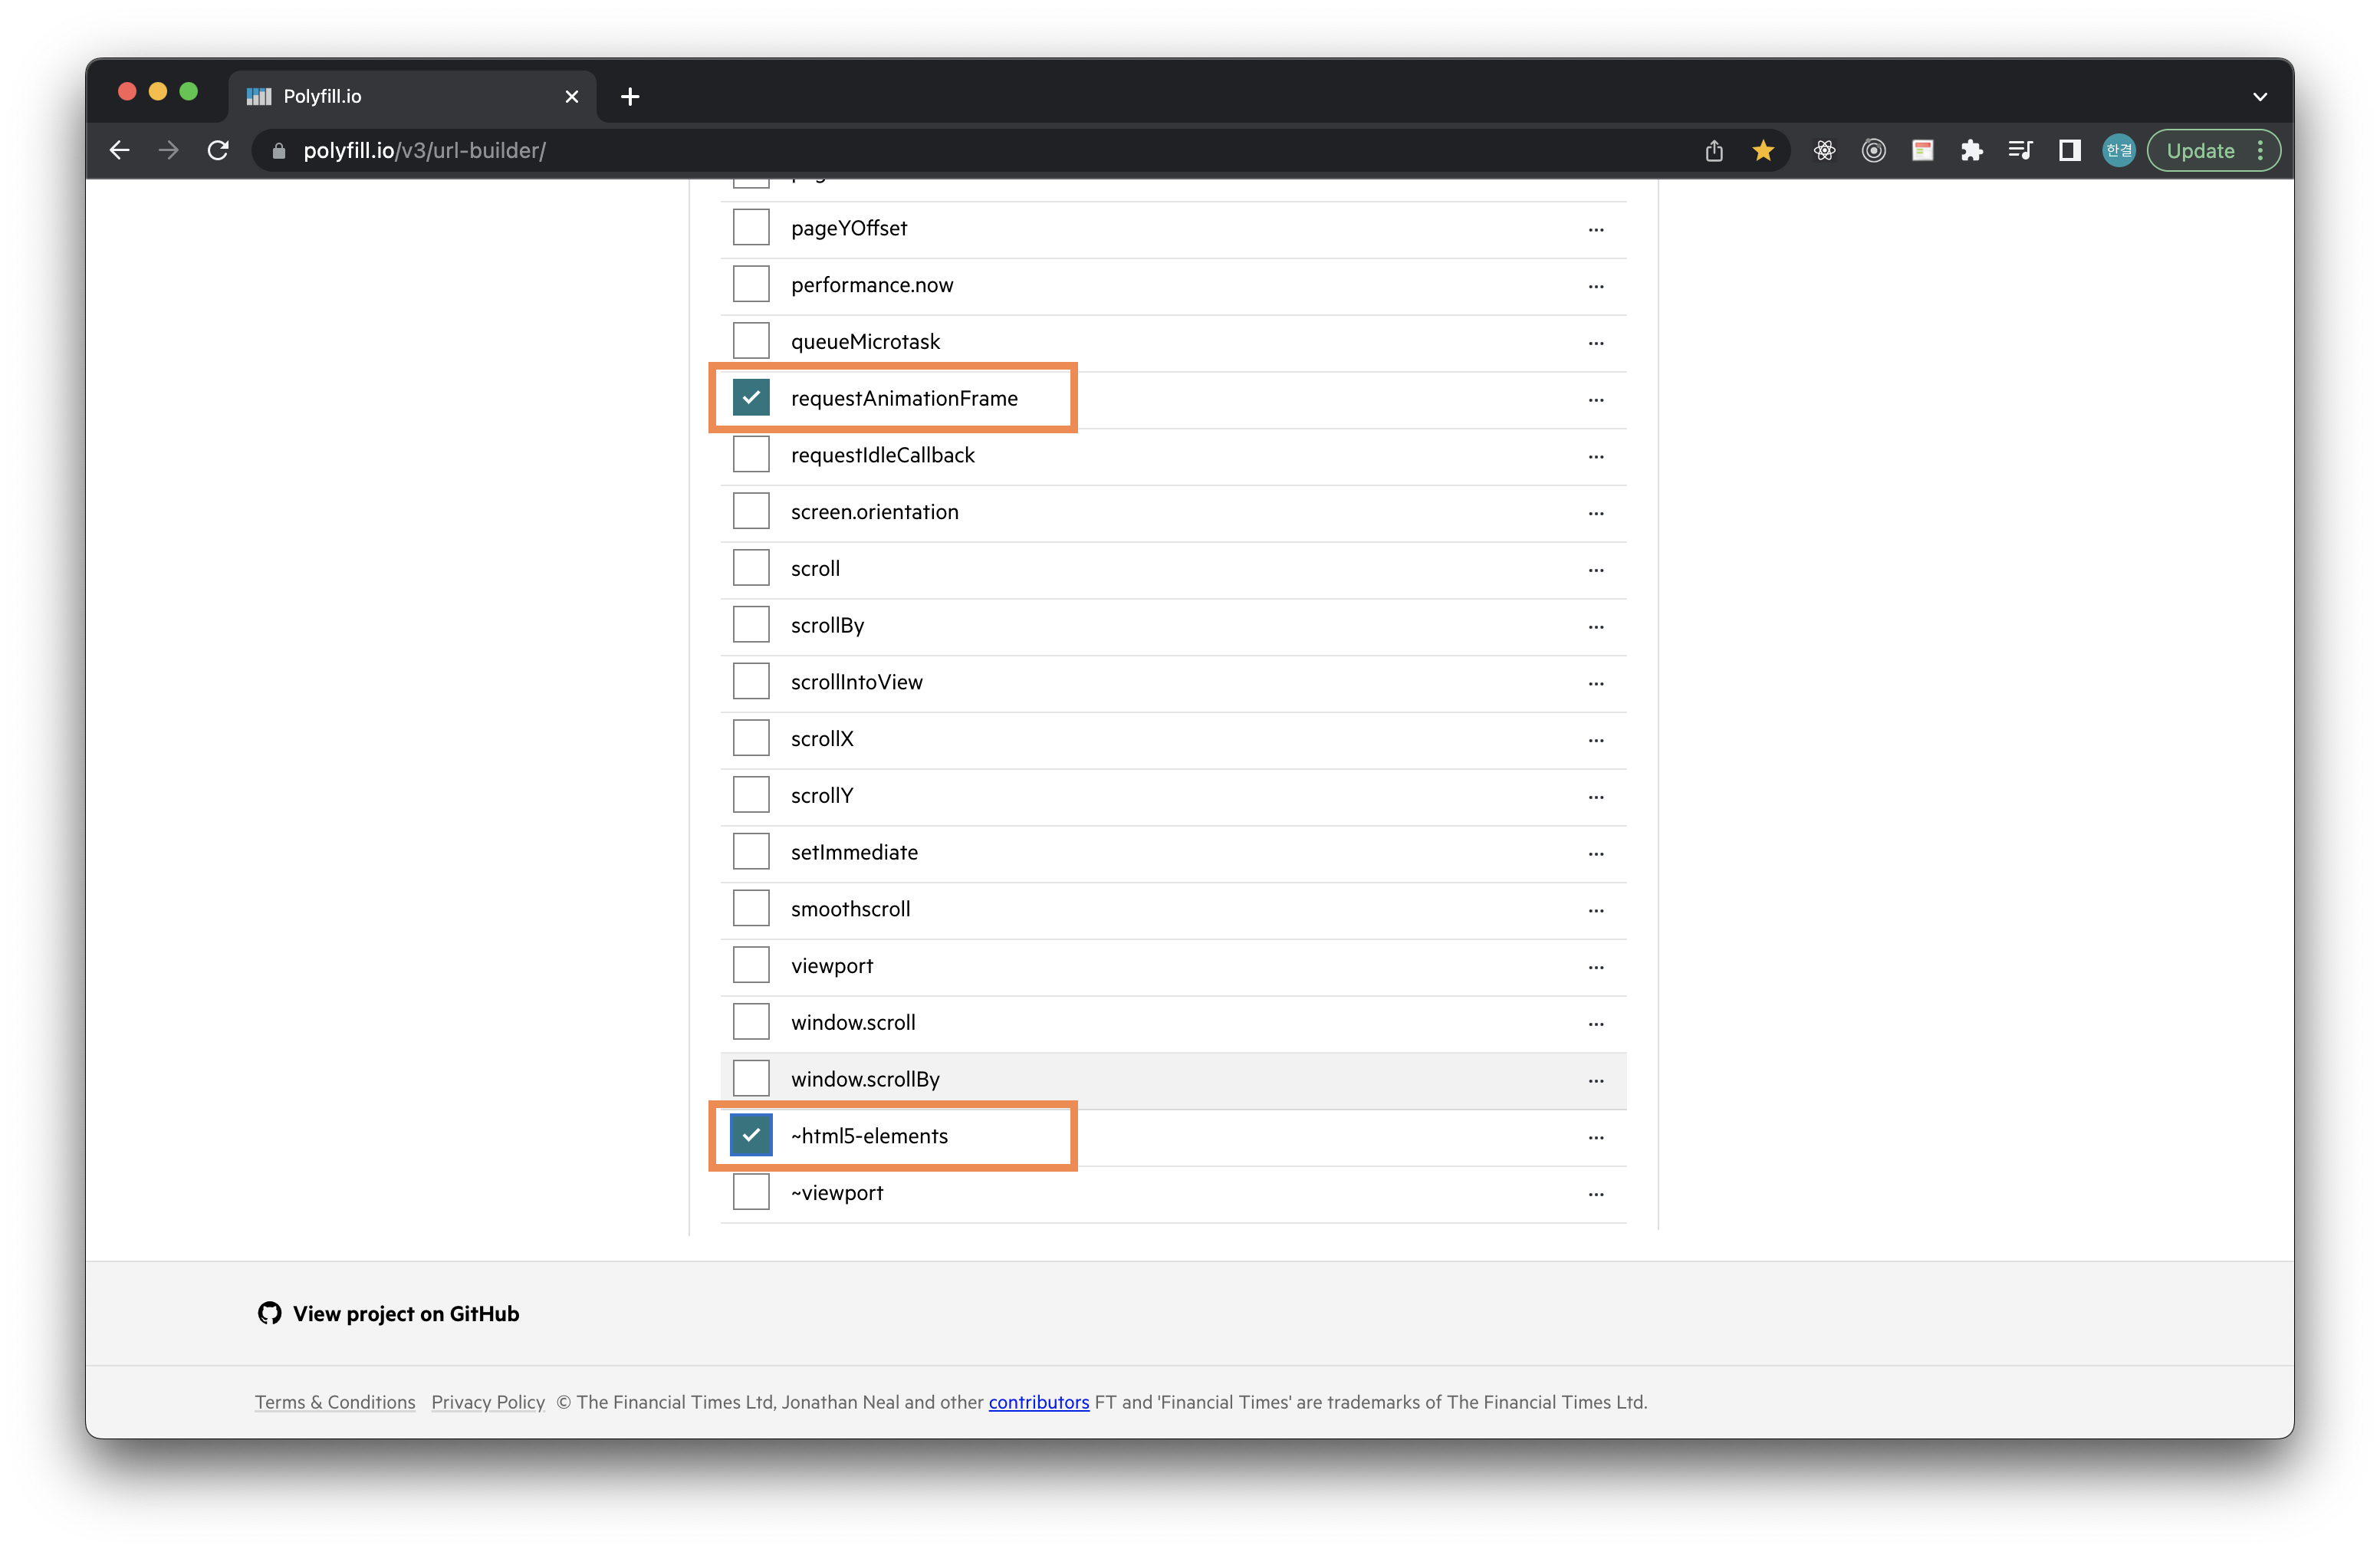
Task: Reload the page
Action: pos(218,150)
